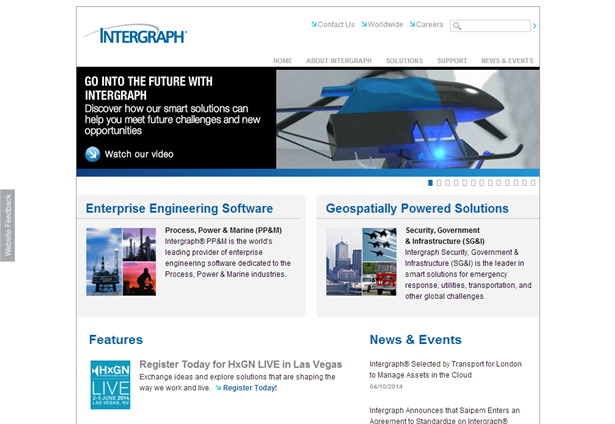Image resolution: width=615 pixels, height=424 pixels.
Task: Open the SUPPORT menu
Action: (x=452, y=61)
